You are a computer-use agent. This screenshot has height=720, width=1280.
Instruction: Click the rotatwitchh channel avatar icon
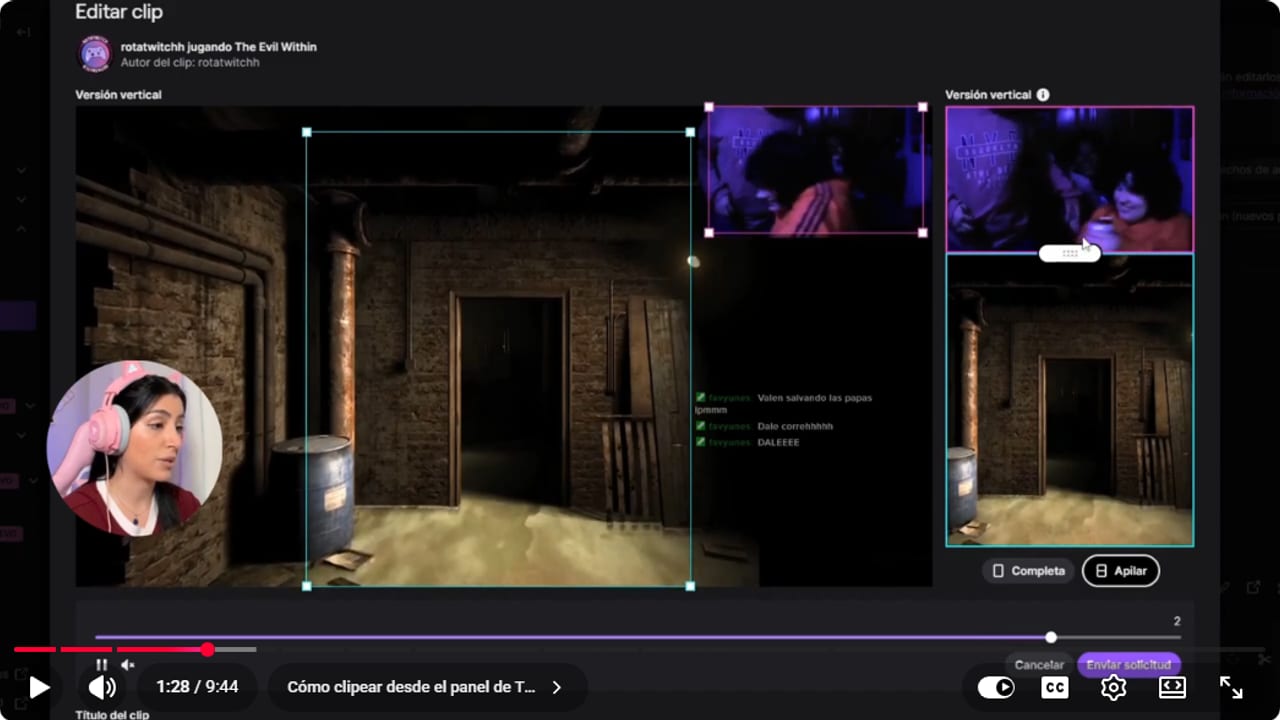(94, 54)
